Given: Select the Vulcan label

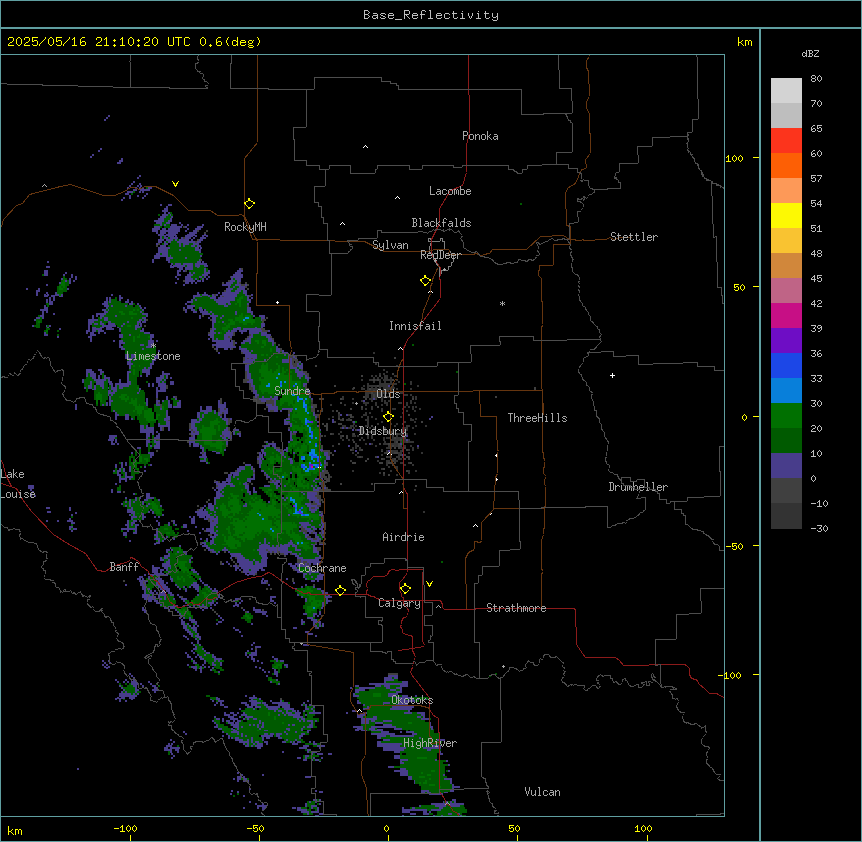Looking at the screenshot, I should click(542, 792).
